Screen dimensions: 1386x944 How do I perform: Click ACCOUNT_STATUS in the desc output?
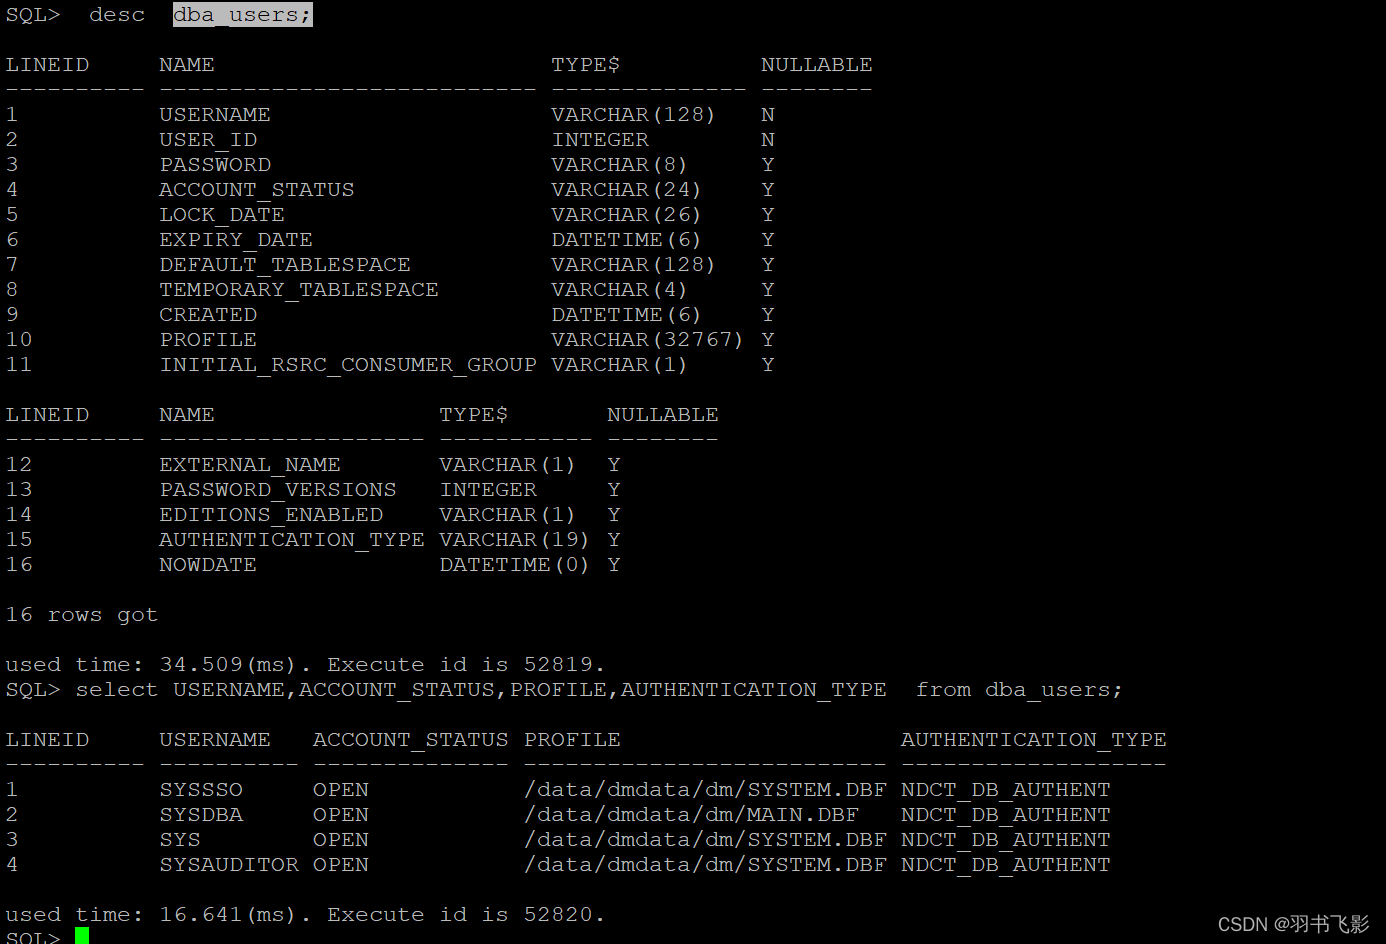257,190
